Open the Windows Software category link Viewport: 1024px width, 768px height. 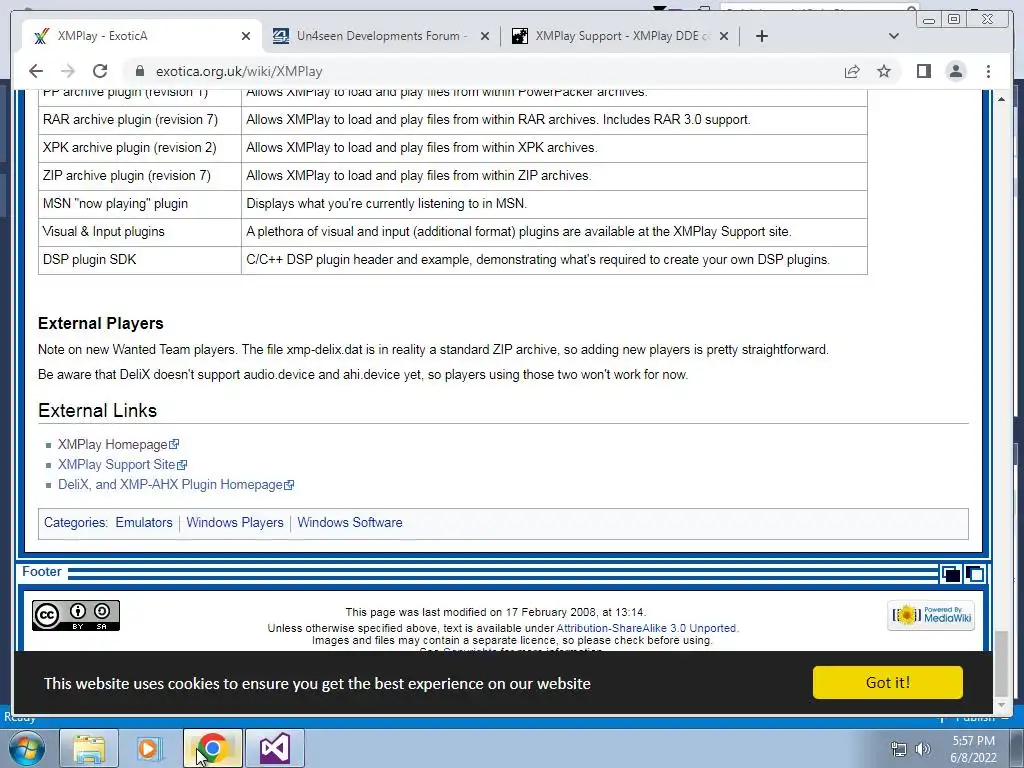pyautogui.click(x=349, y=522)
